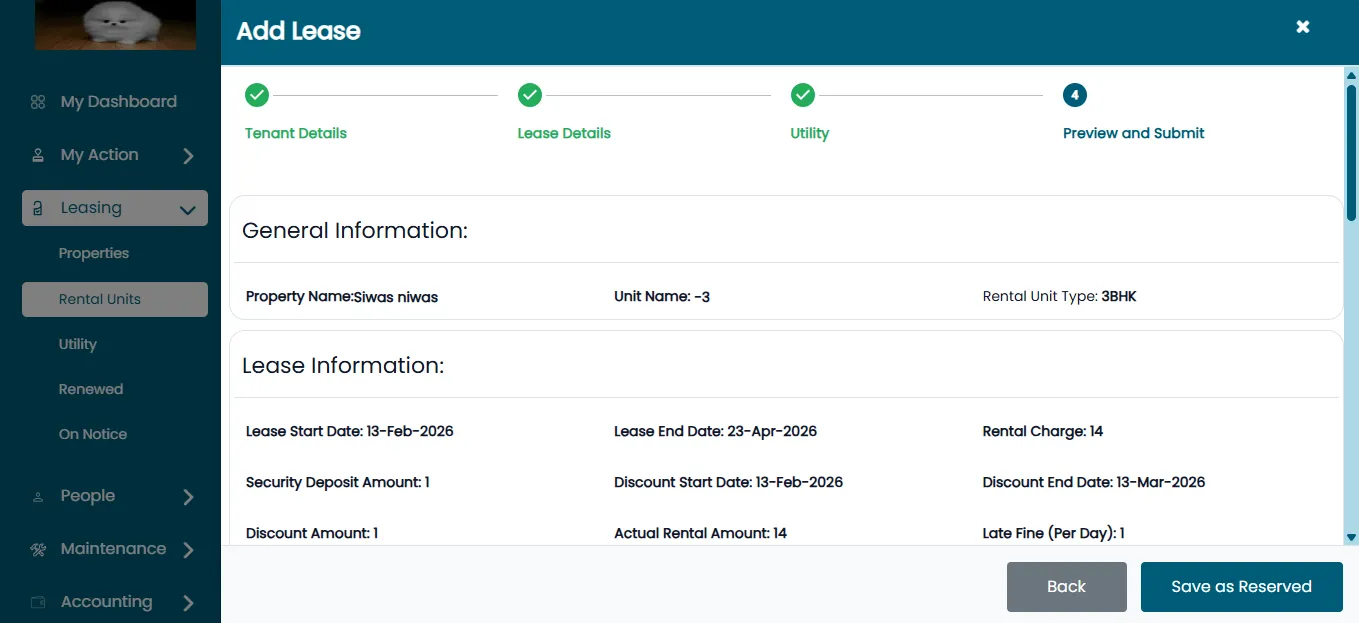
Task: Click the People sidebar icon
Action: (38, 496)
